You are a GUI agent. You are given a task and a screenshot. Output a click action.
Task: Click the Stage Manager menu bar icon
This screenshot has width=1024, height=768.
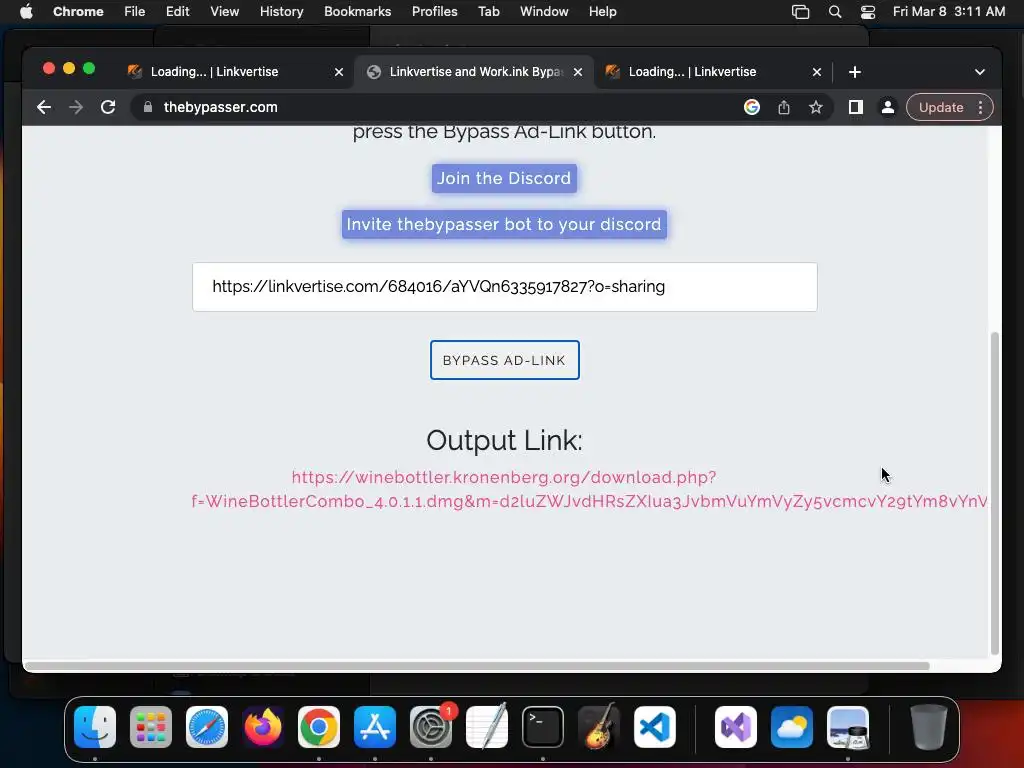pyautogui.click(x=801, y=12)
